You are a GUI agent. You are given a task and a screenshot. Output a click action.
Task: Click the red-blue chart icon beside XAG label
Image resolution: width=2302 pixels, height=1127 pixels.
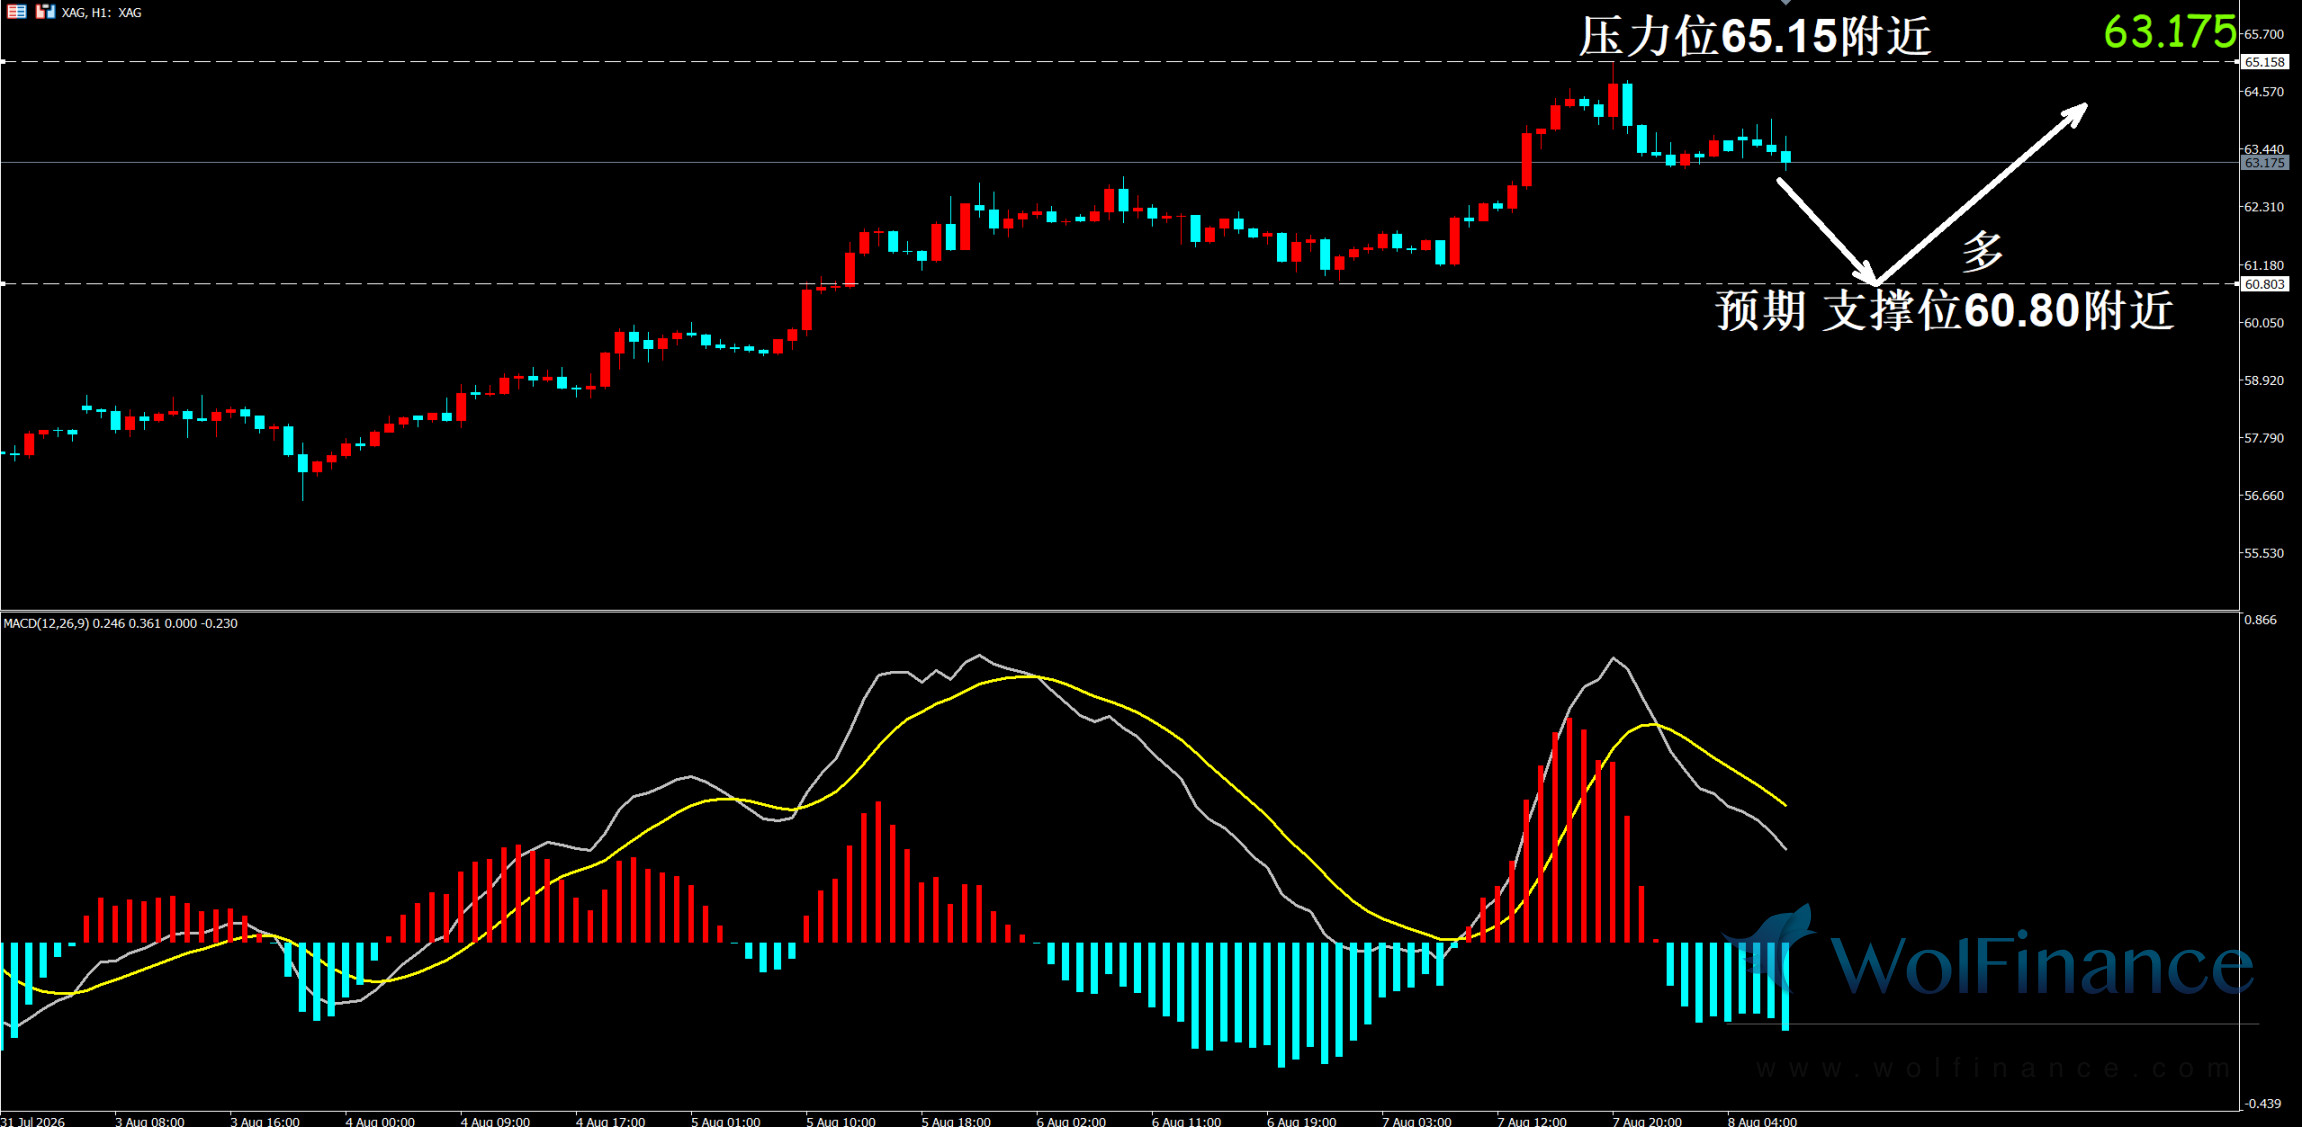(x=45, y=12)
